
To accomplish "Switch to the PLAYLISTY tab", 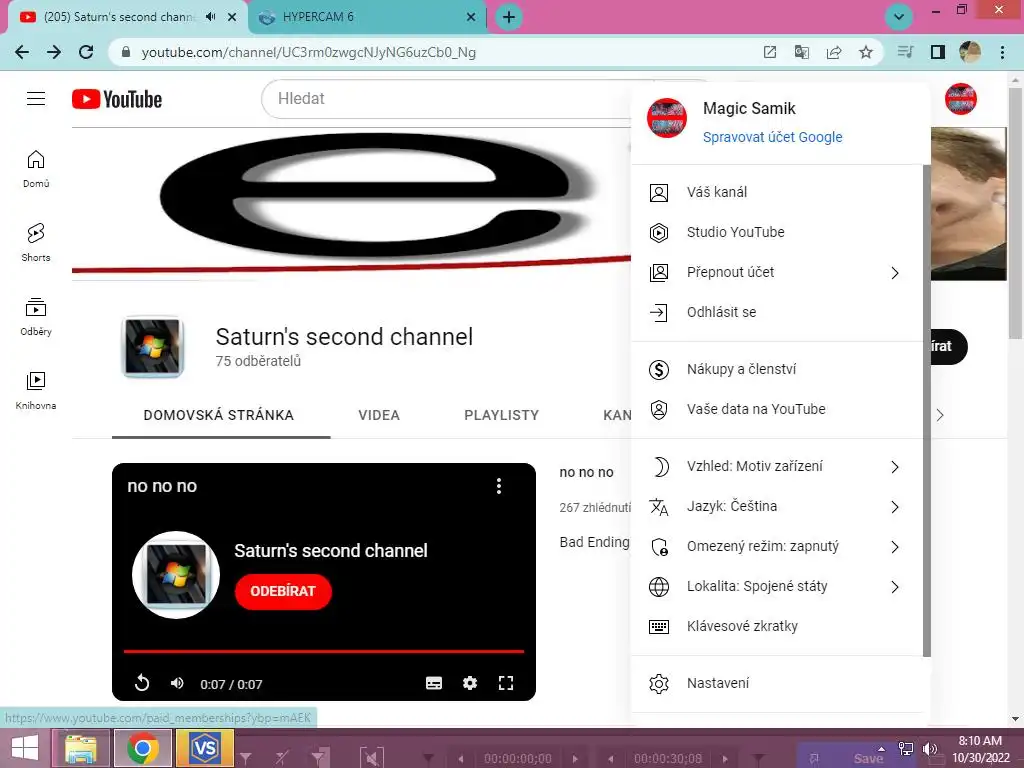I will [502, 415].
